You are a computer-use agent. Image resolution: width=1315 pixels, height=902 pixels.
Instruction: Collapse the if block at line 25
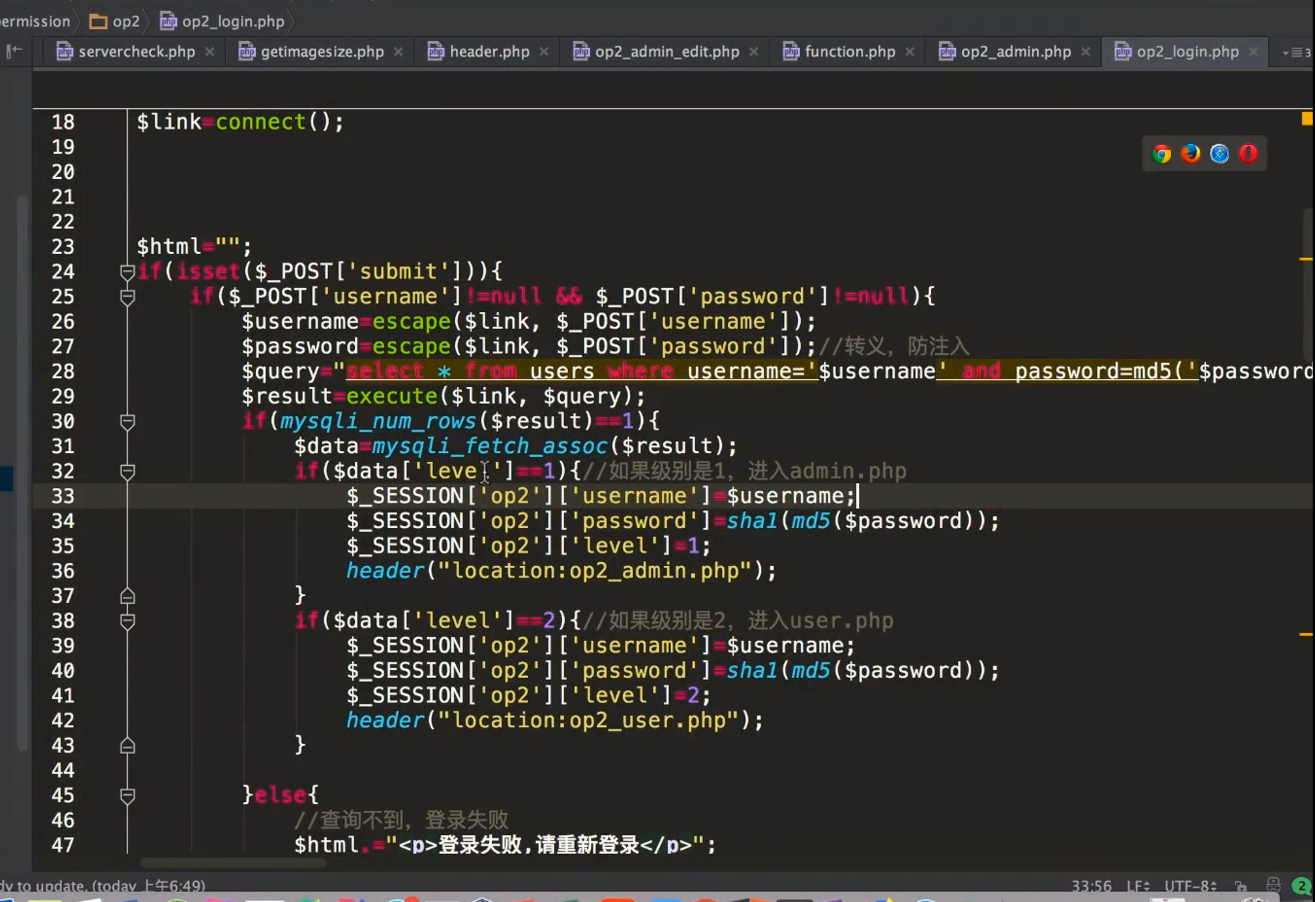(x=127, y=297)
